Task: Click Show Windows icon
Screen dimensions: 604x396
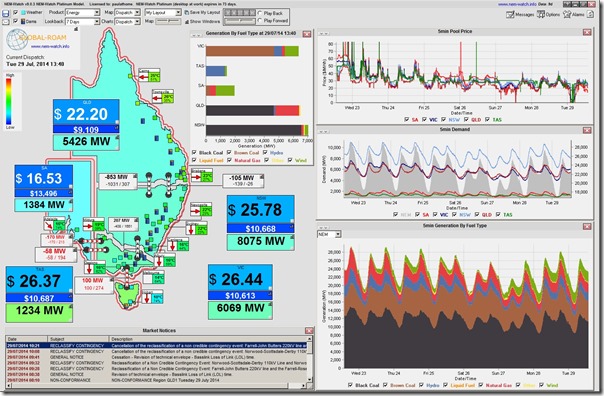Action: tap(186, 22)
